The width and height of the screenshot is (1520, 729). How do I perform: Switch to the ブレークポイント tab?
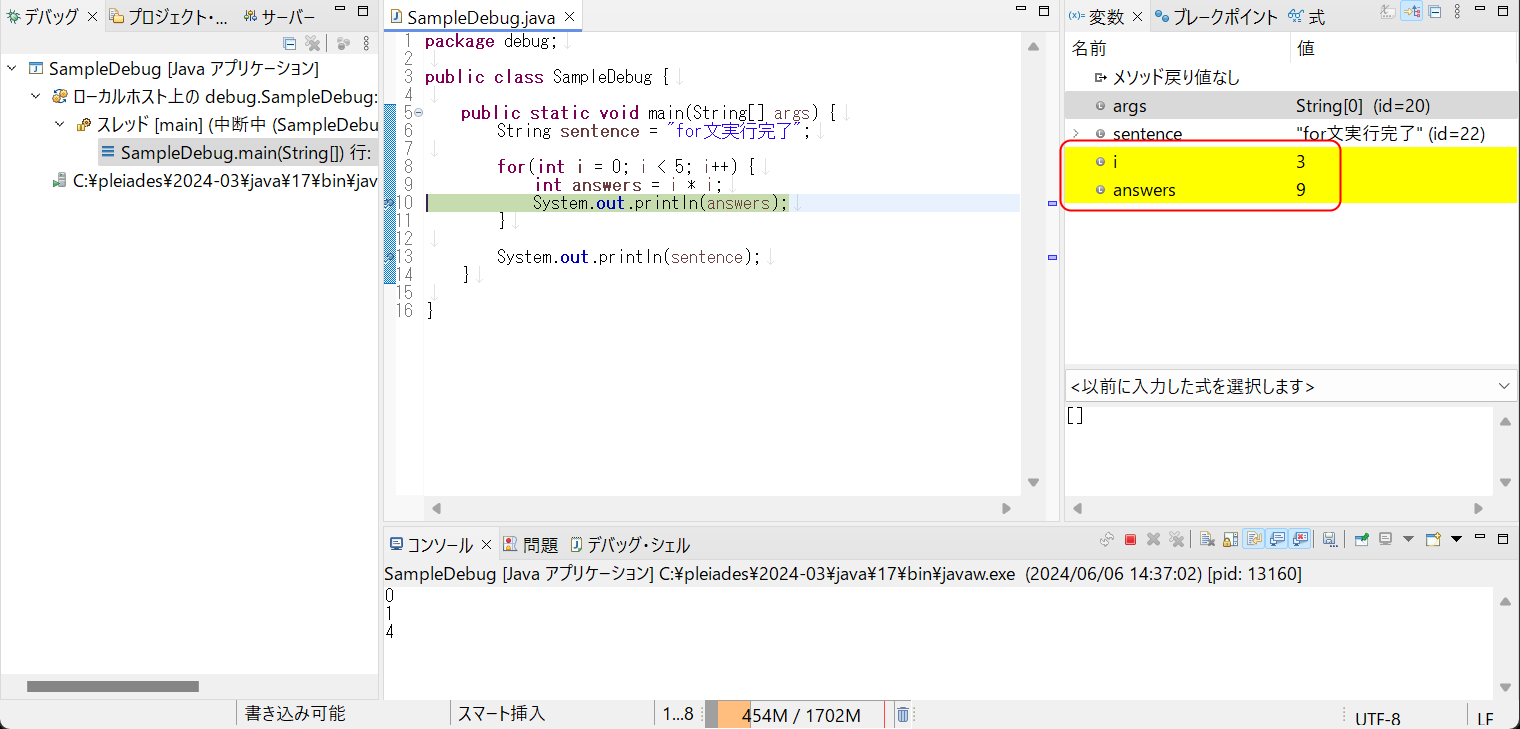[1216, 17]
